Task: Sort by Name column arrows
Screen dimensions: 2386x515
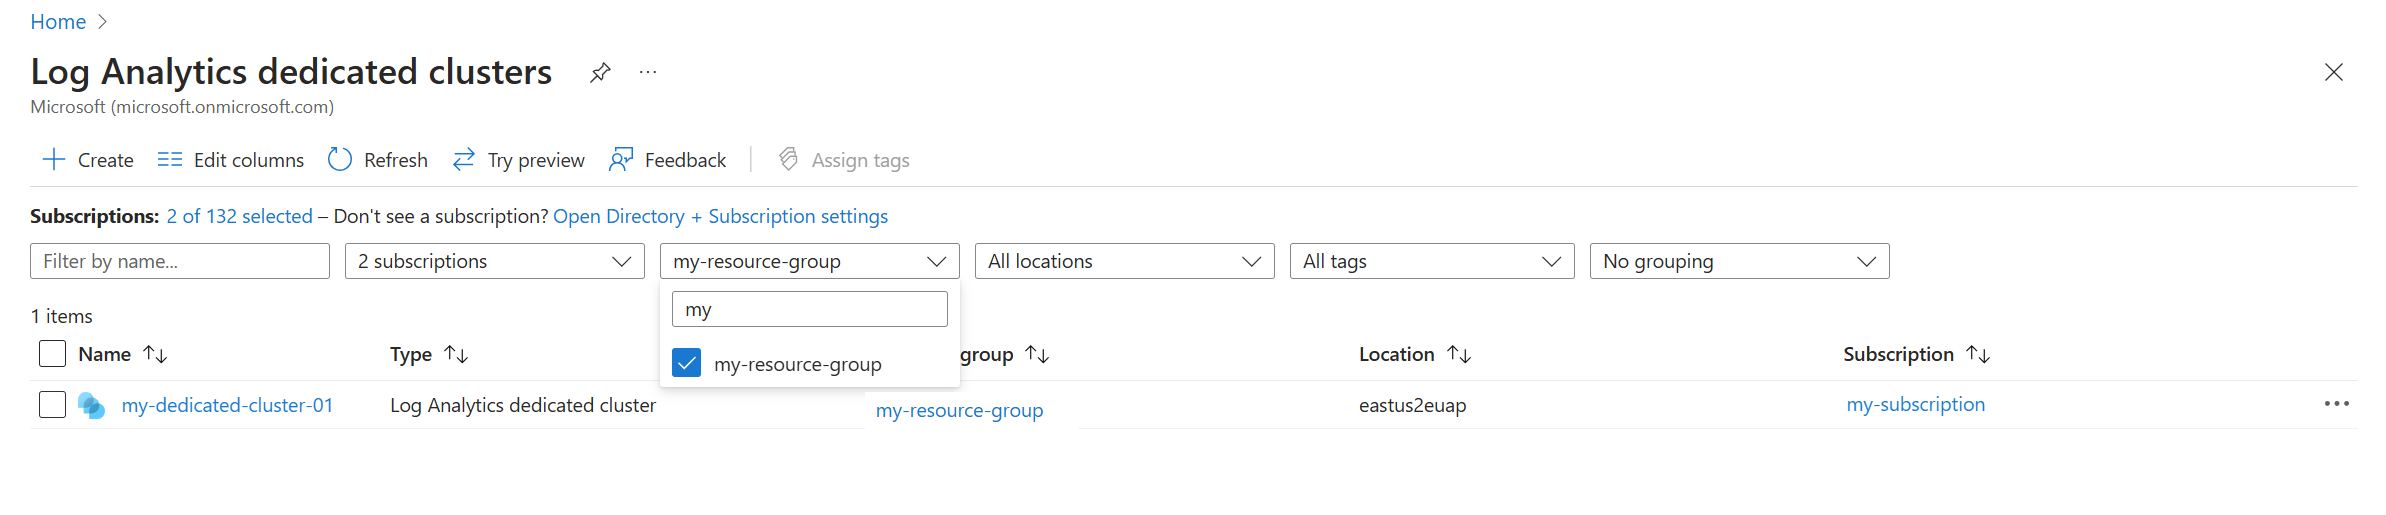Action: [155, 354]
